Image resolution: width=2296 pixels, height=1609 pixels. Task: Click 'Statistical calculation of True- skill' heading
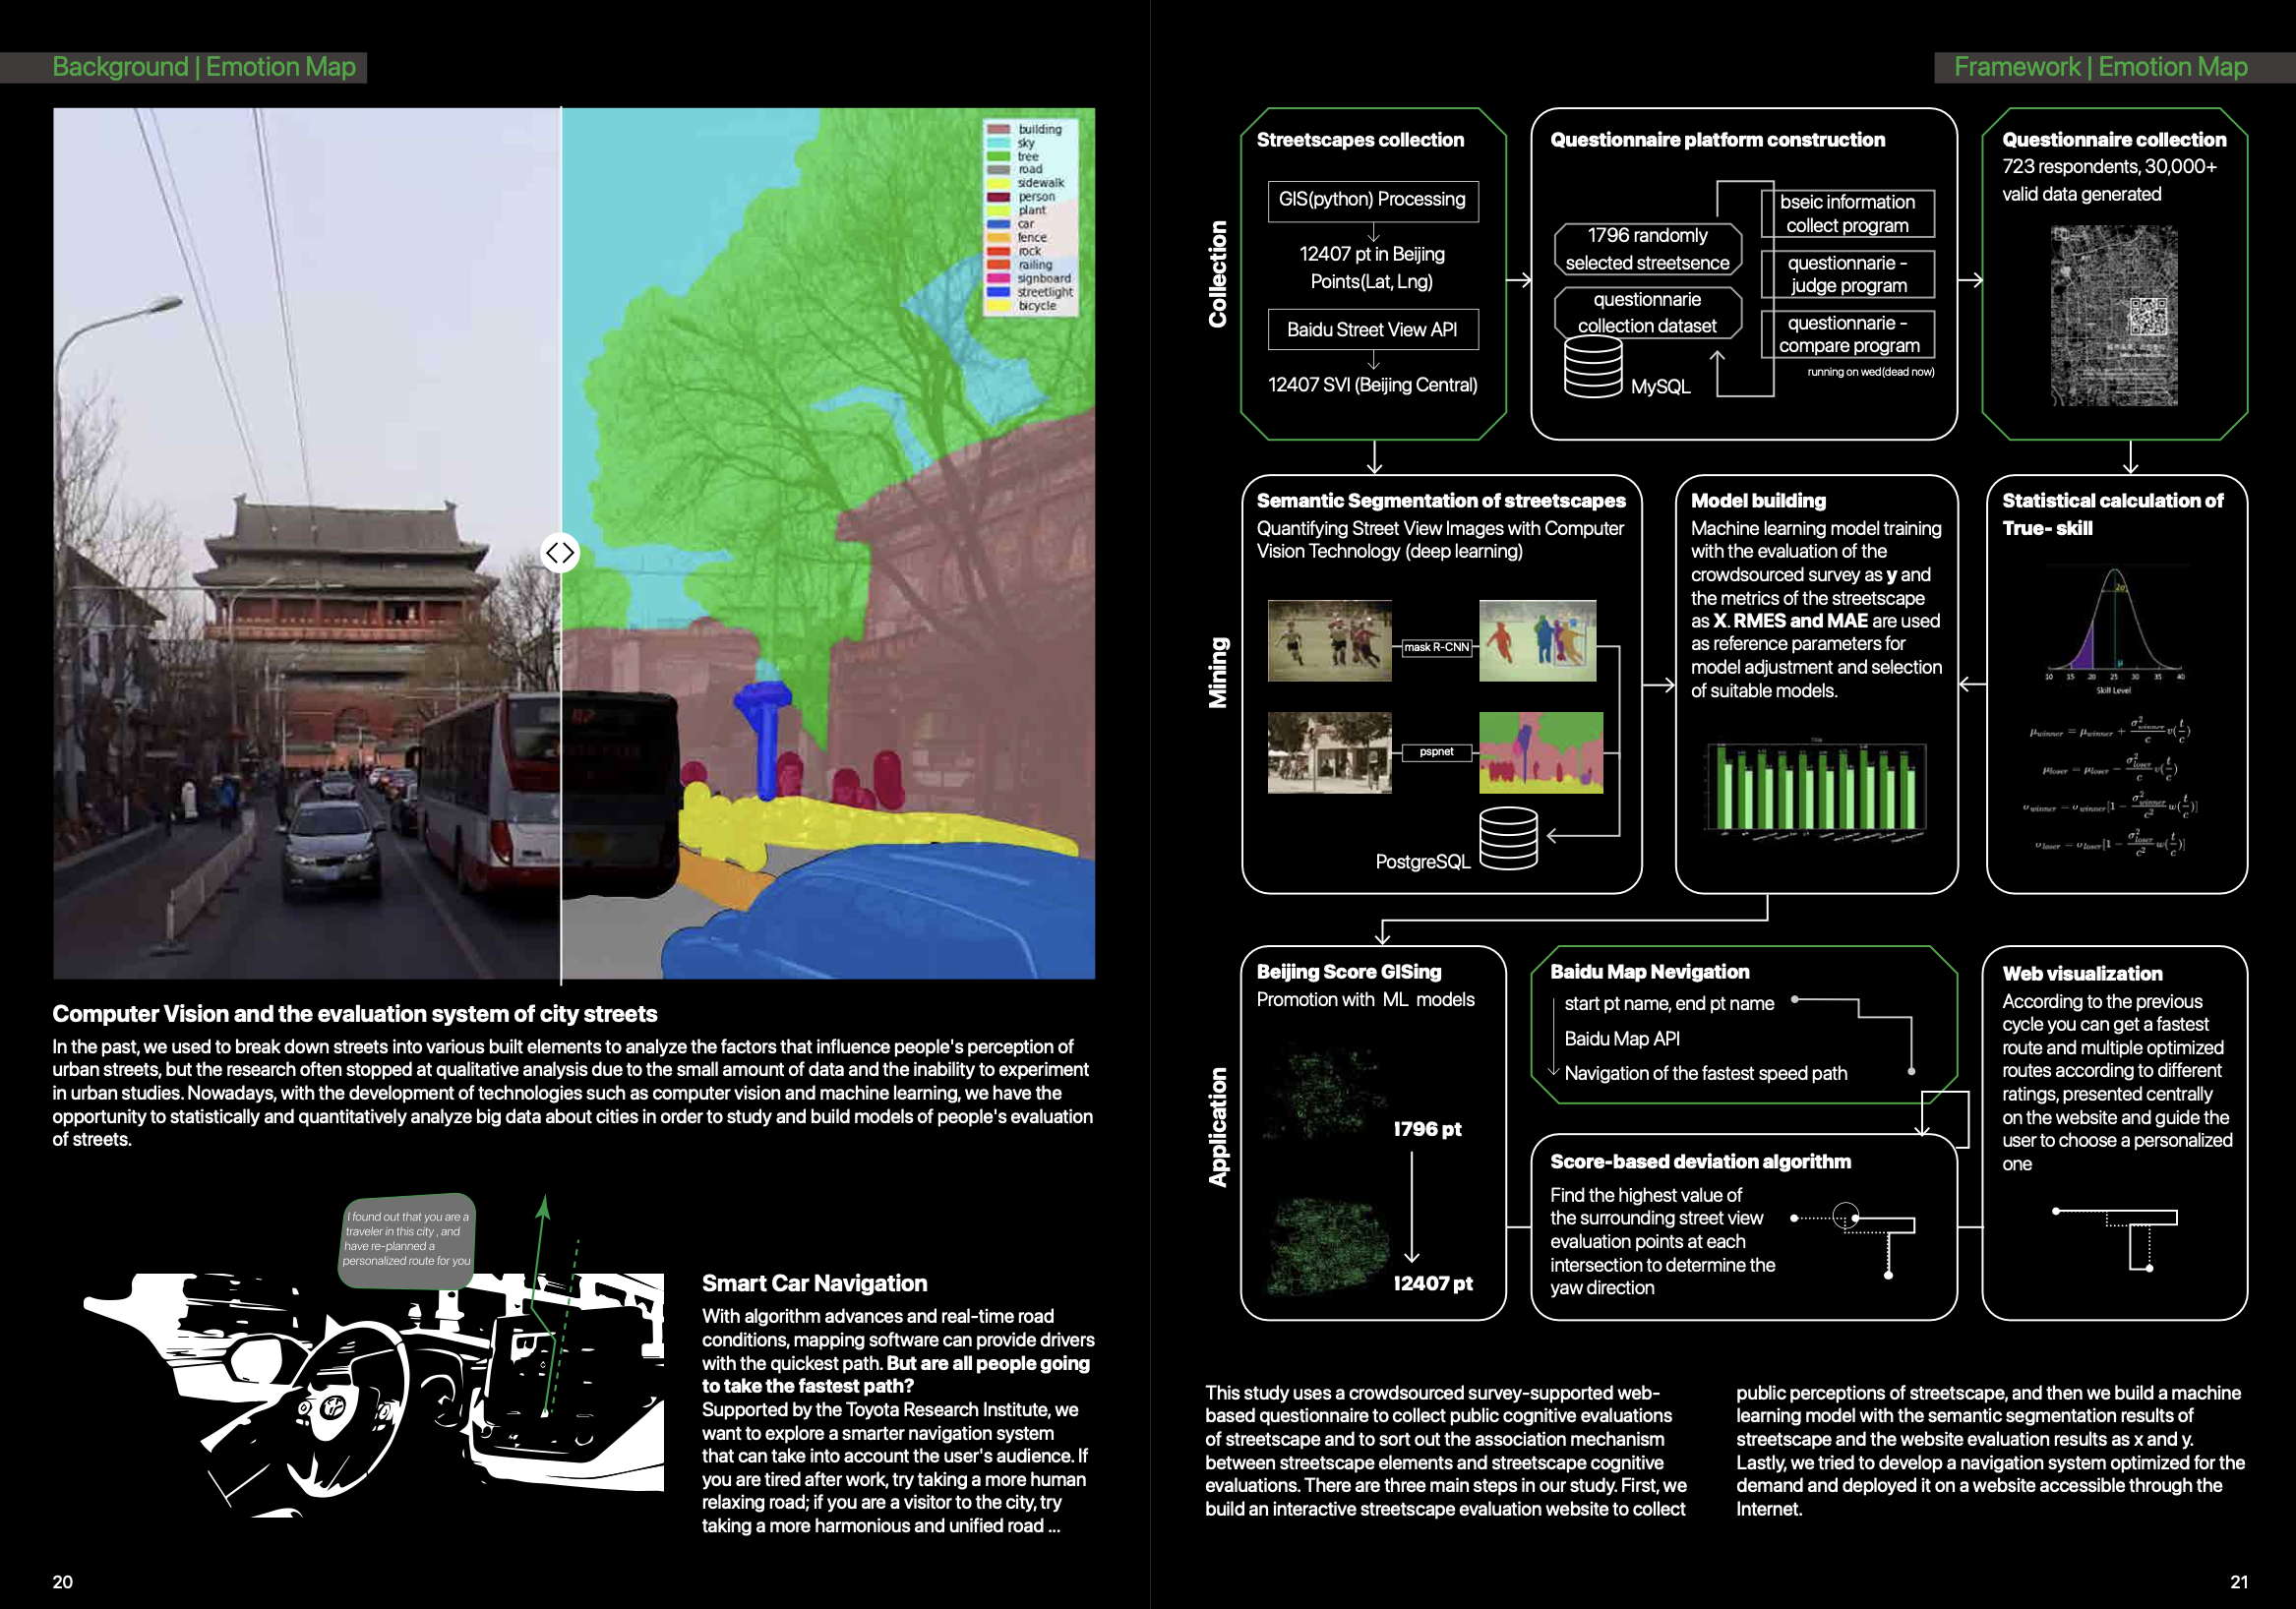2112,514
